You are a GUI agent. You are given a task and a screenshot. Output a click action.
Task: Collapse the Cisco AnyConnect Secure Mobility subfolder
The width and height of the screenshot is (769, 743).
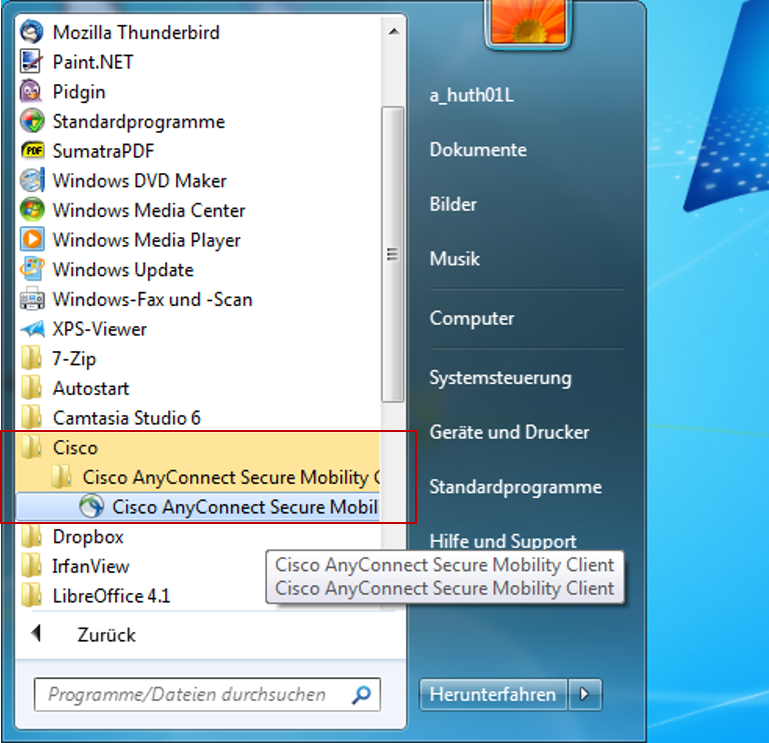pos(197,477)
